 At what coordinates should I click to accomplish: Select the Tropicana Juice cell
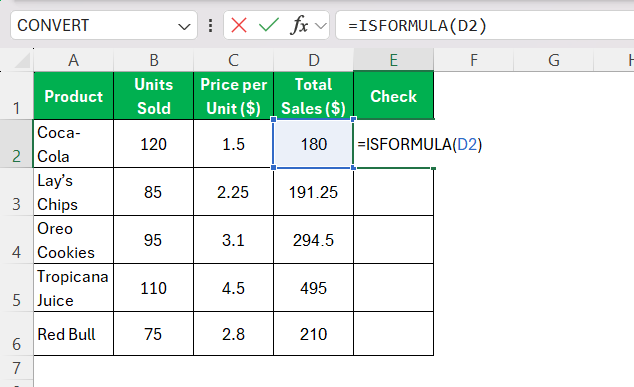click(x=74, y=288)
